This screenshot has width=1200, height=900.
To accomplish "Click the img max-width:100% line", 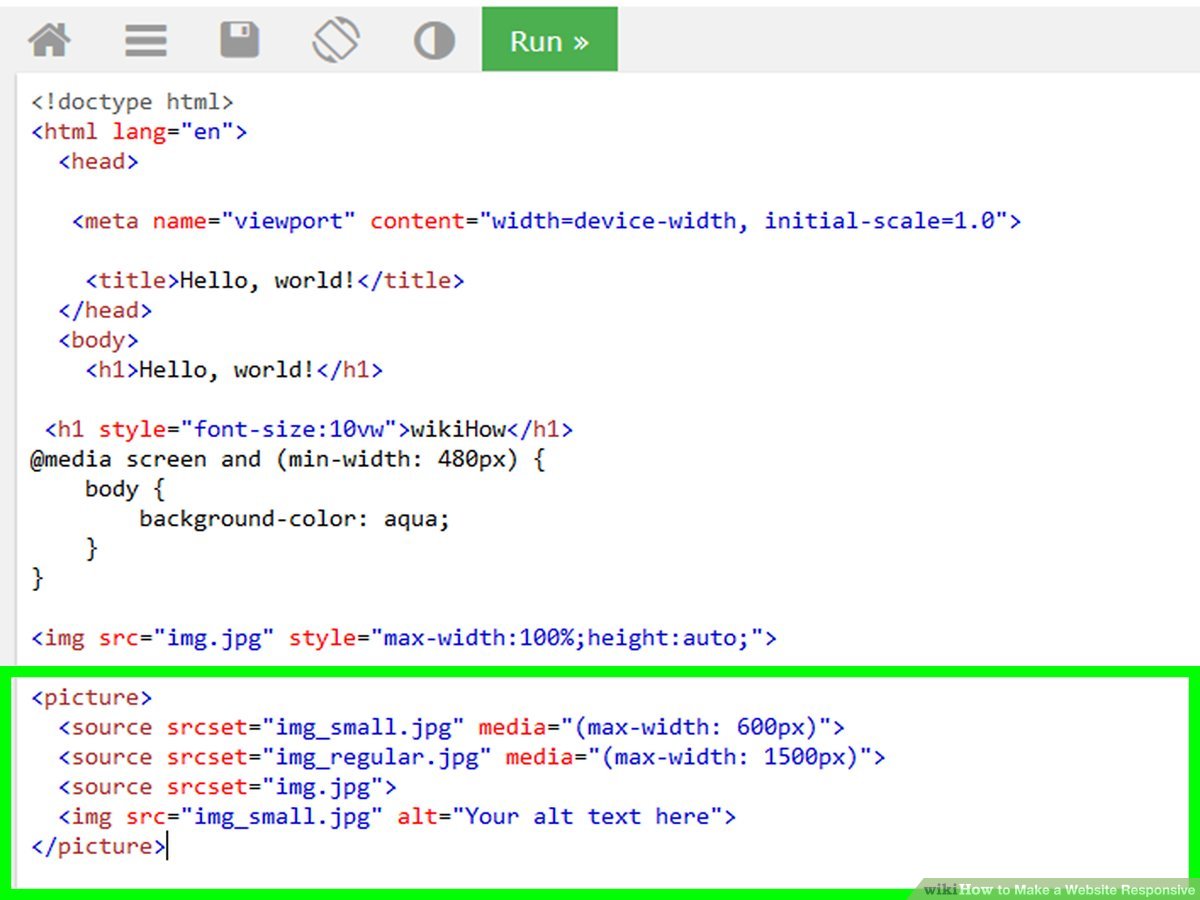I will 404,638.
